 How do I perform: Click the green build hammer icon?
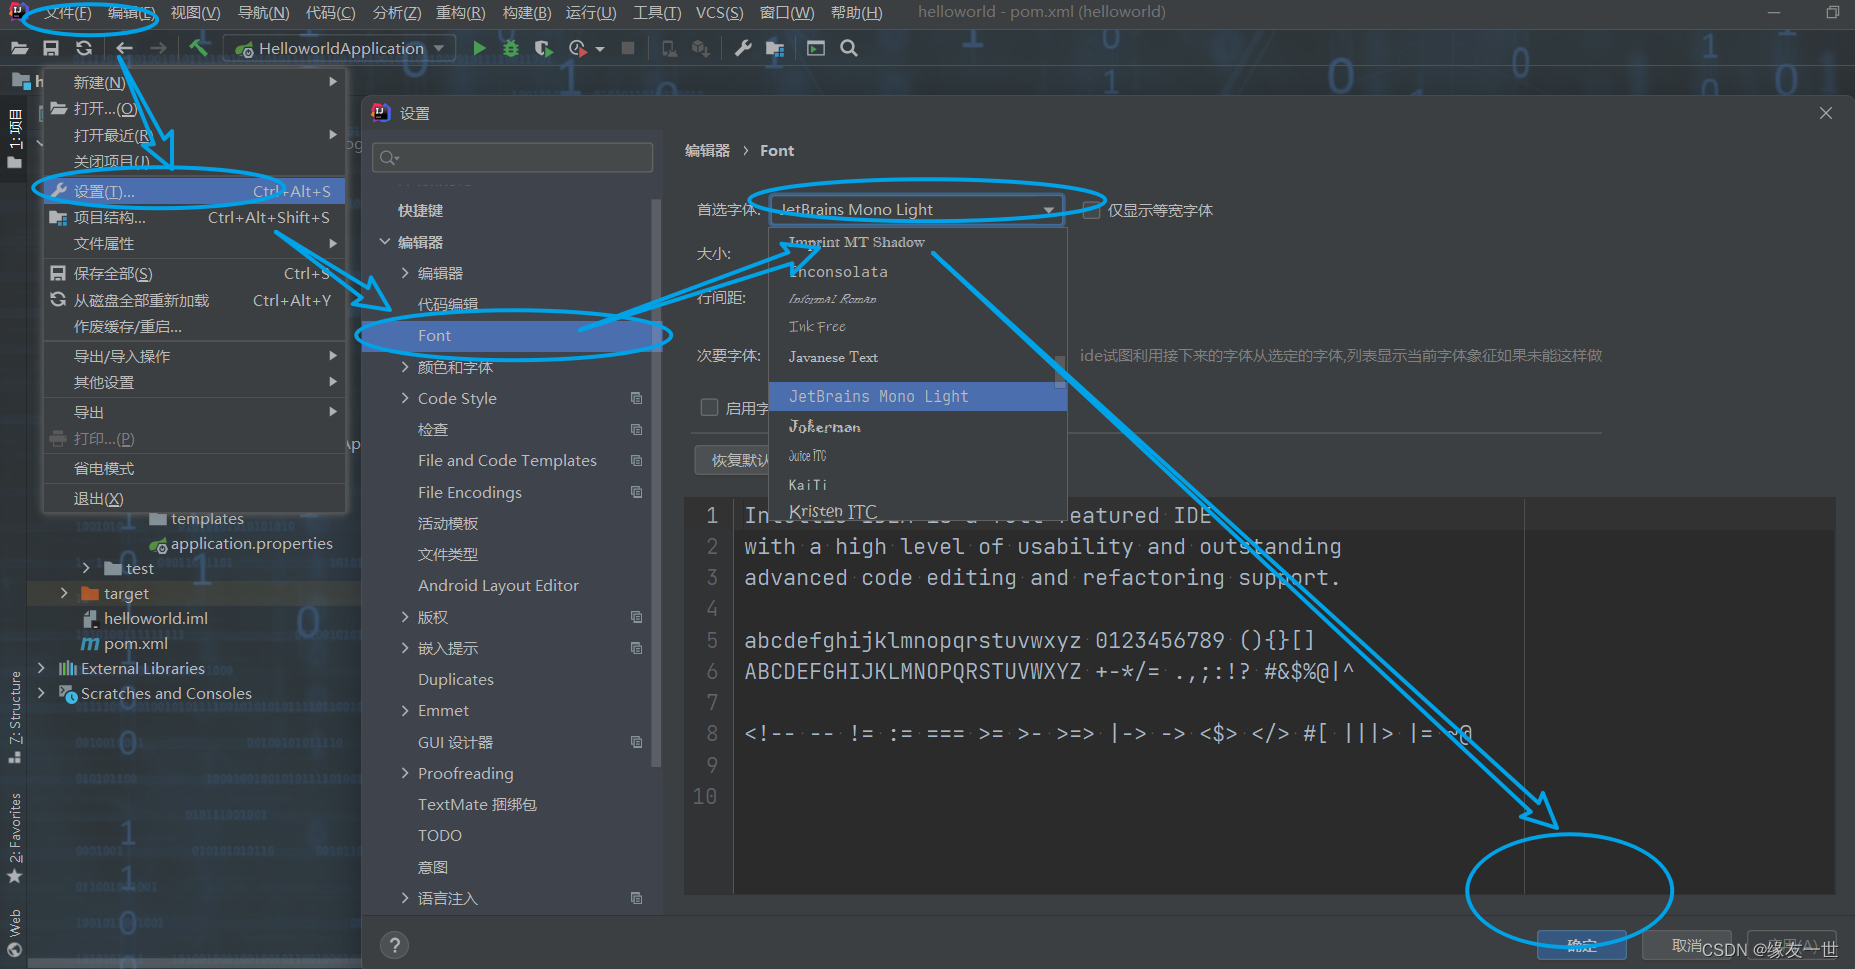(198, 47)
